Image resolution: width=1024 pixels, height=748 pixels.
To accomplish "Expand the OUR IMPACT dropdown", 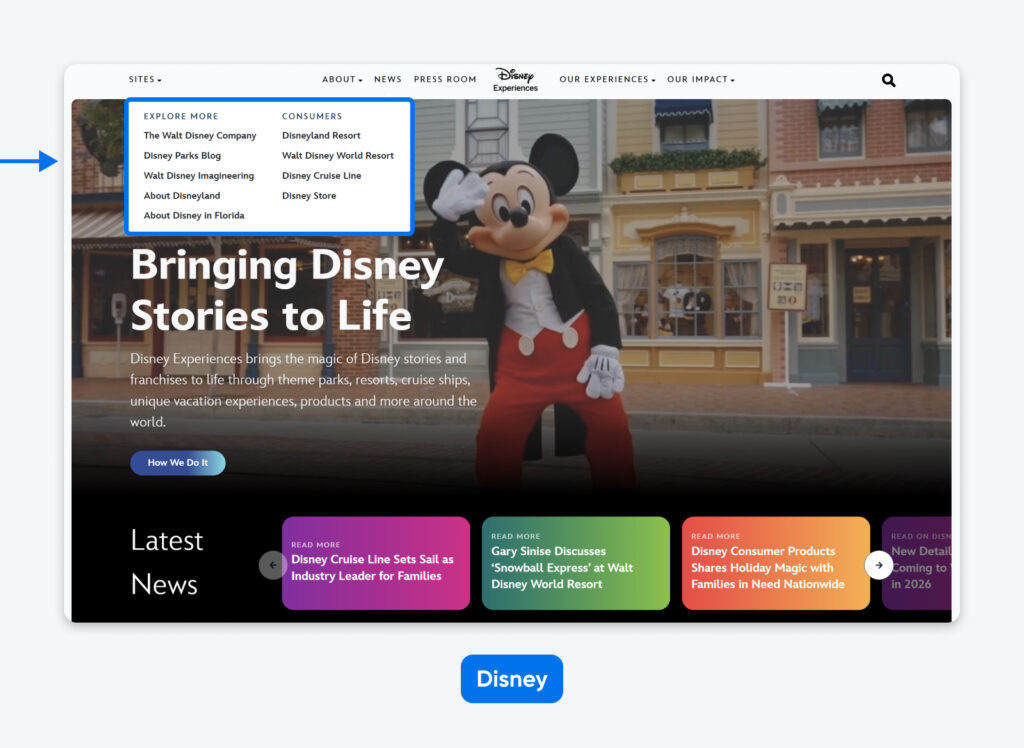I will 699,79.
